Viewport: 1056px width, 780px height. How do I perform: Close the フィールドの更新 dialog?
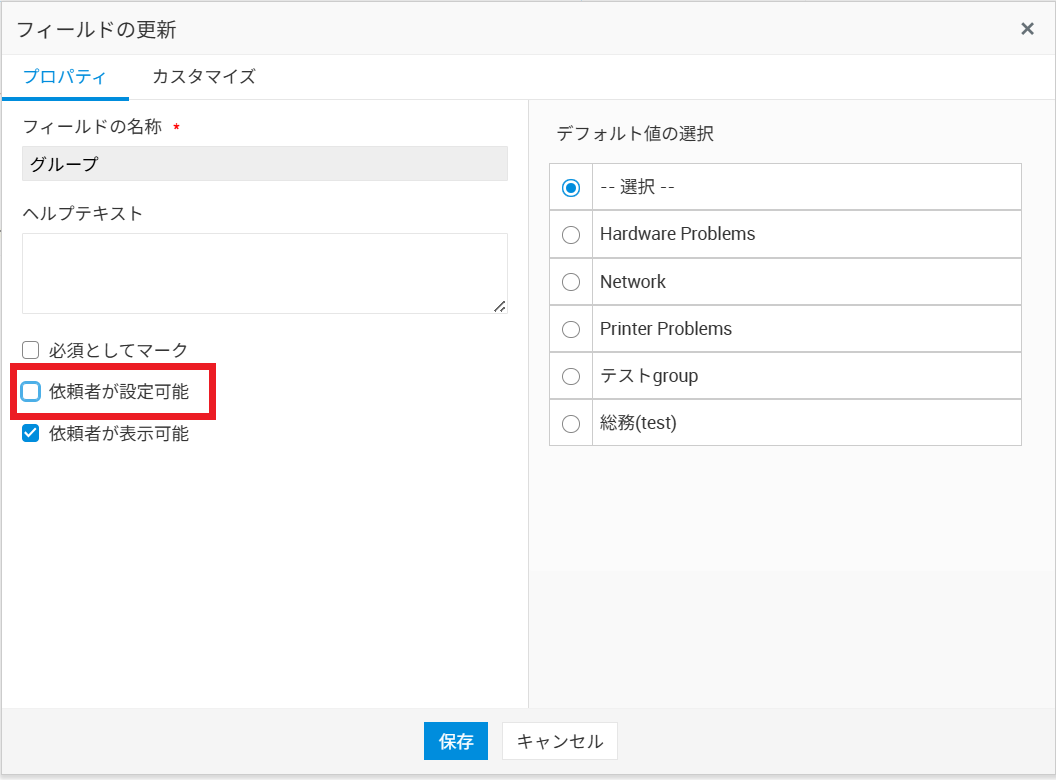click(1027, 29)
